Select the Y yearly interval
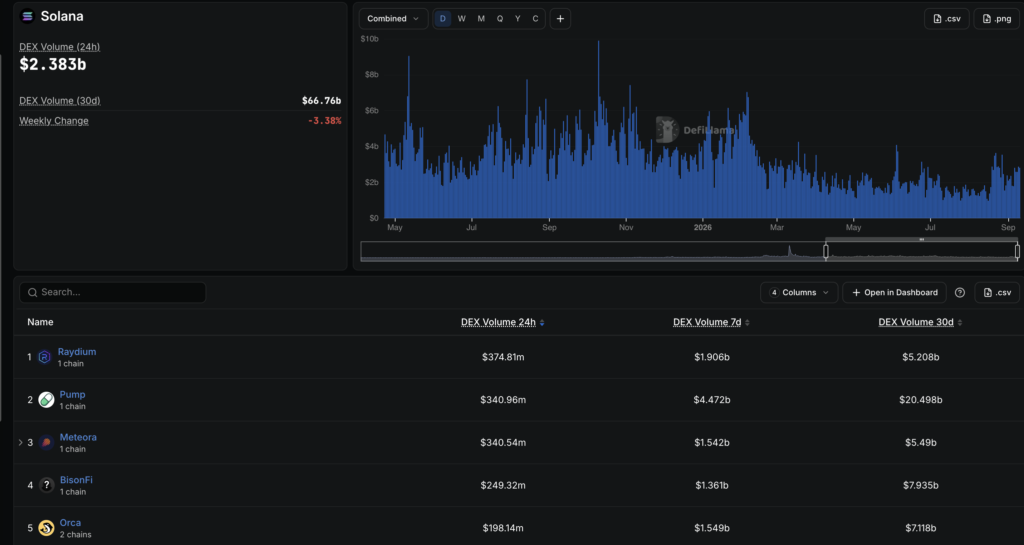 pos(517,19)
